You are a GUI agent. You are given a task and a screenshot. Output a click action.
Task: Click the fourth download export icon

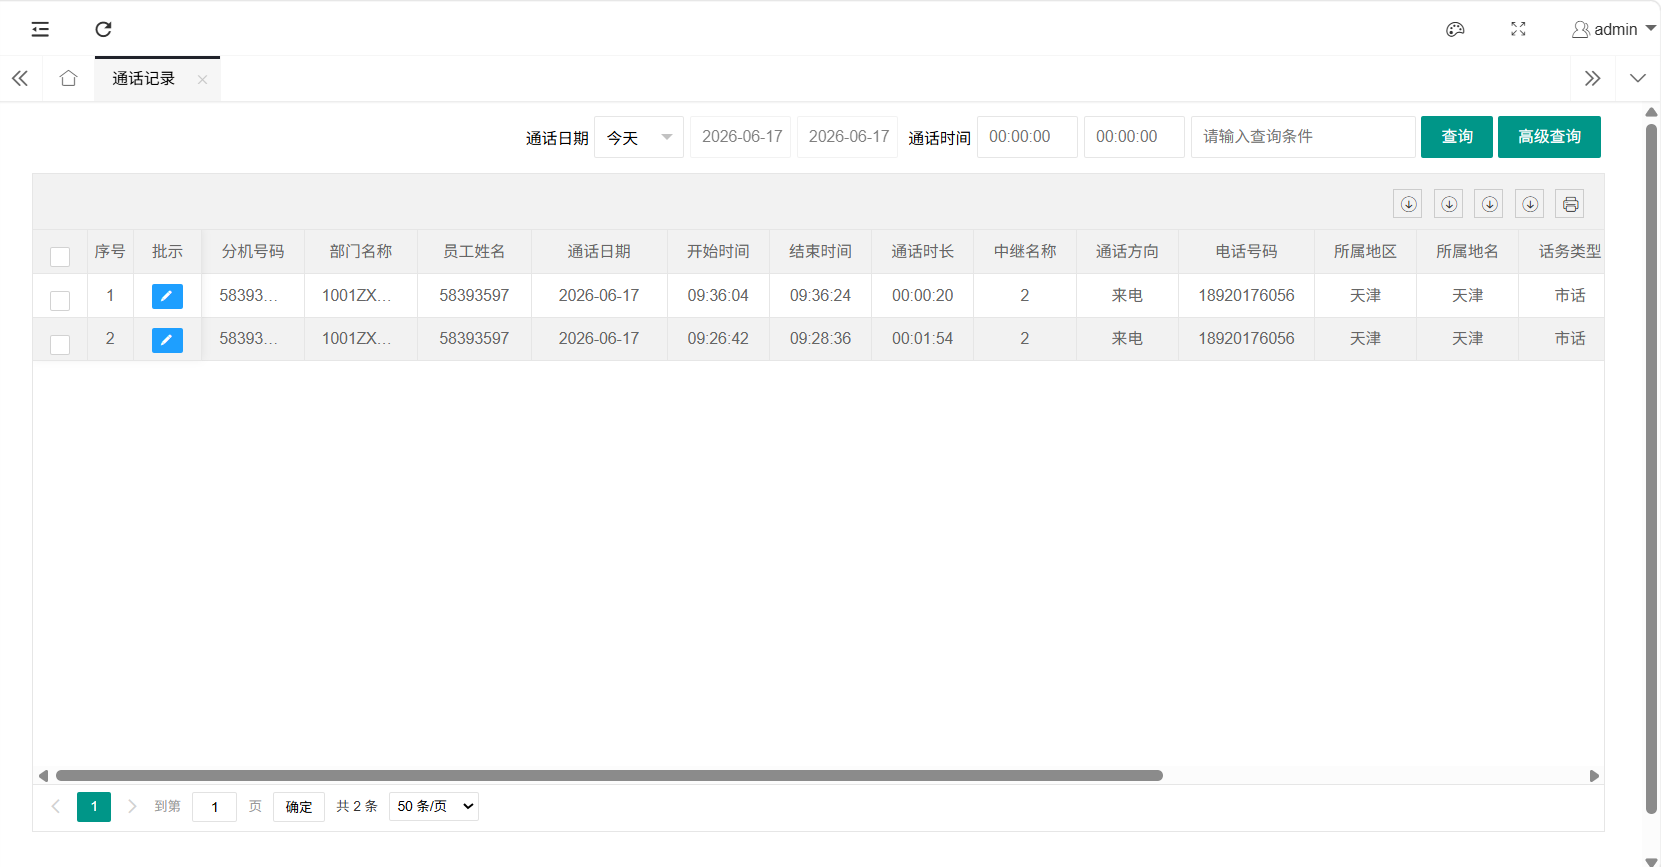tap(1530, 204)
